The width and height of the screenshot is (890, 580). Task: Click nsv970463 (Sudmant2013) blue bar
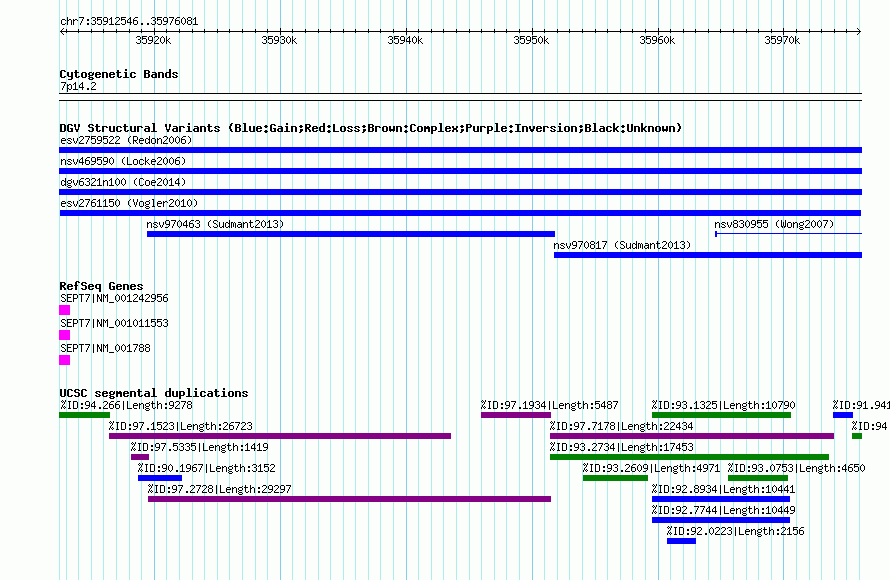351,234
